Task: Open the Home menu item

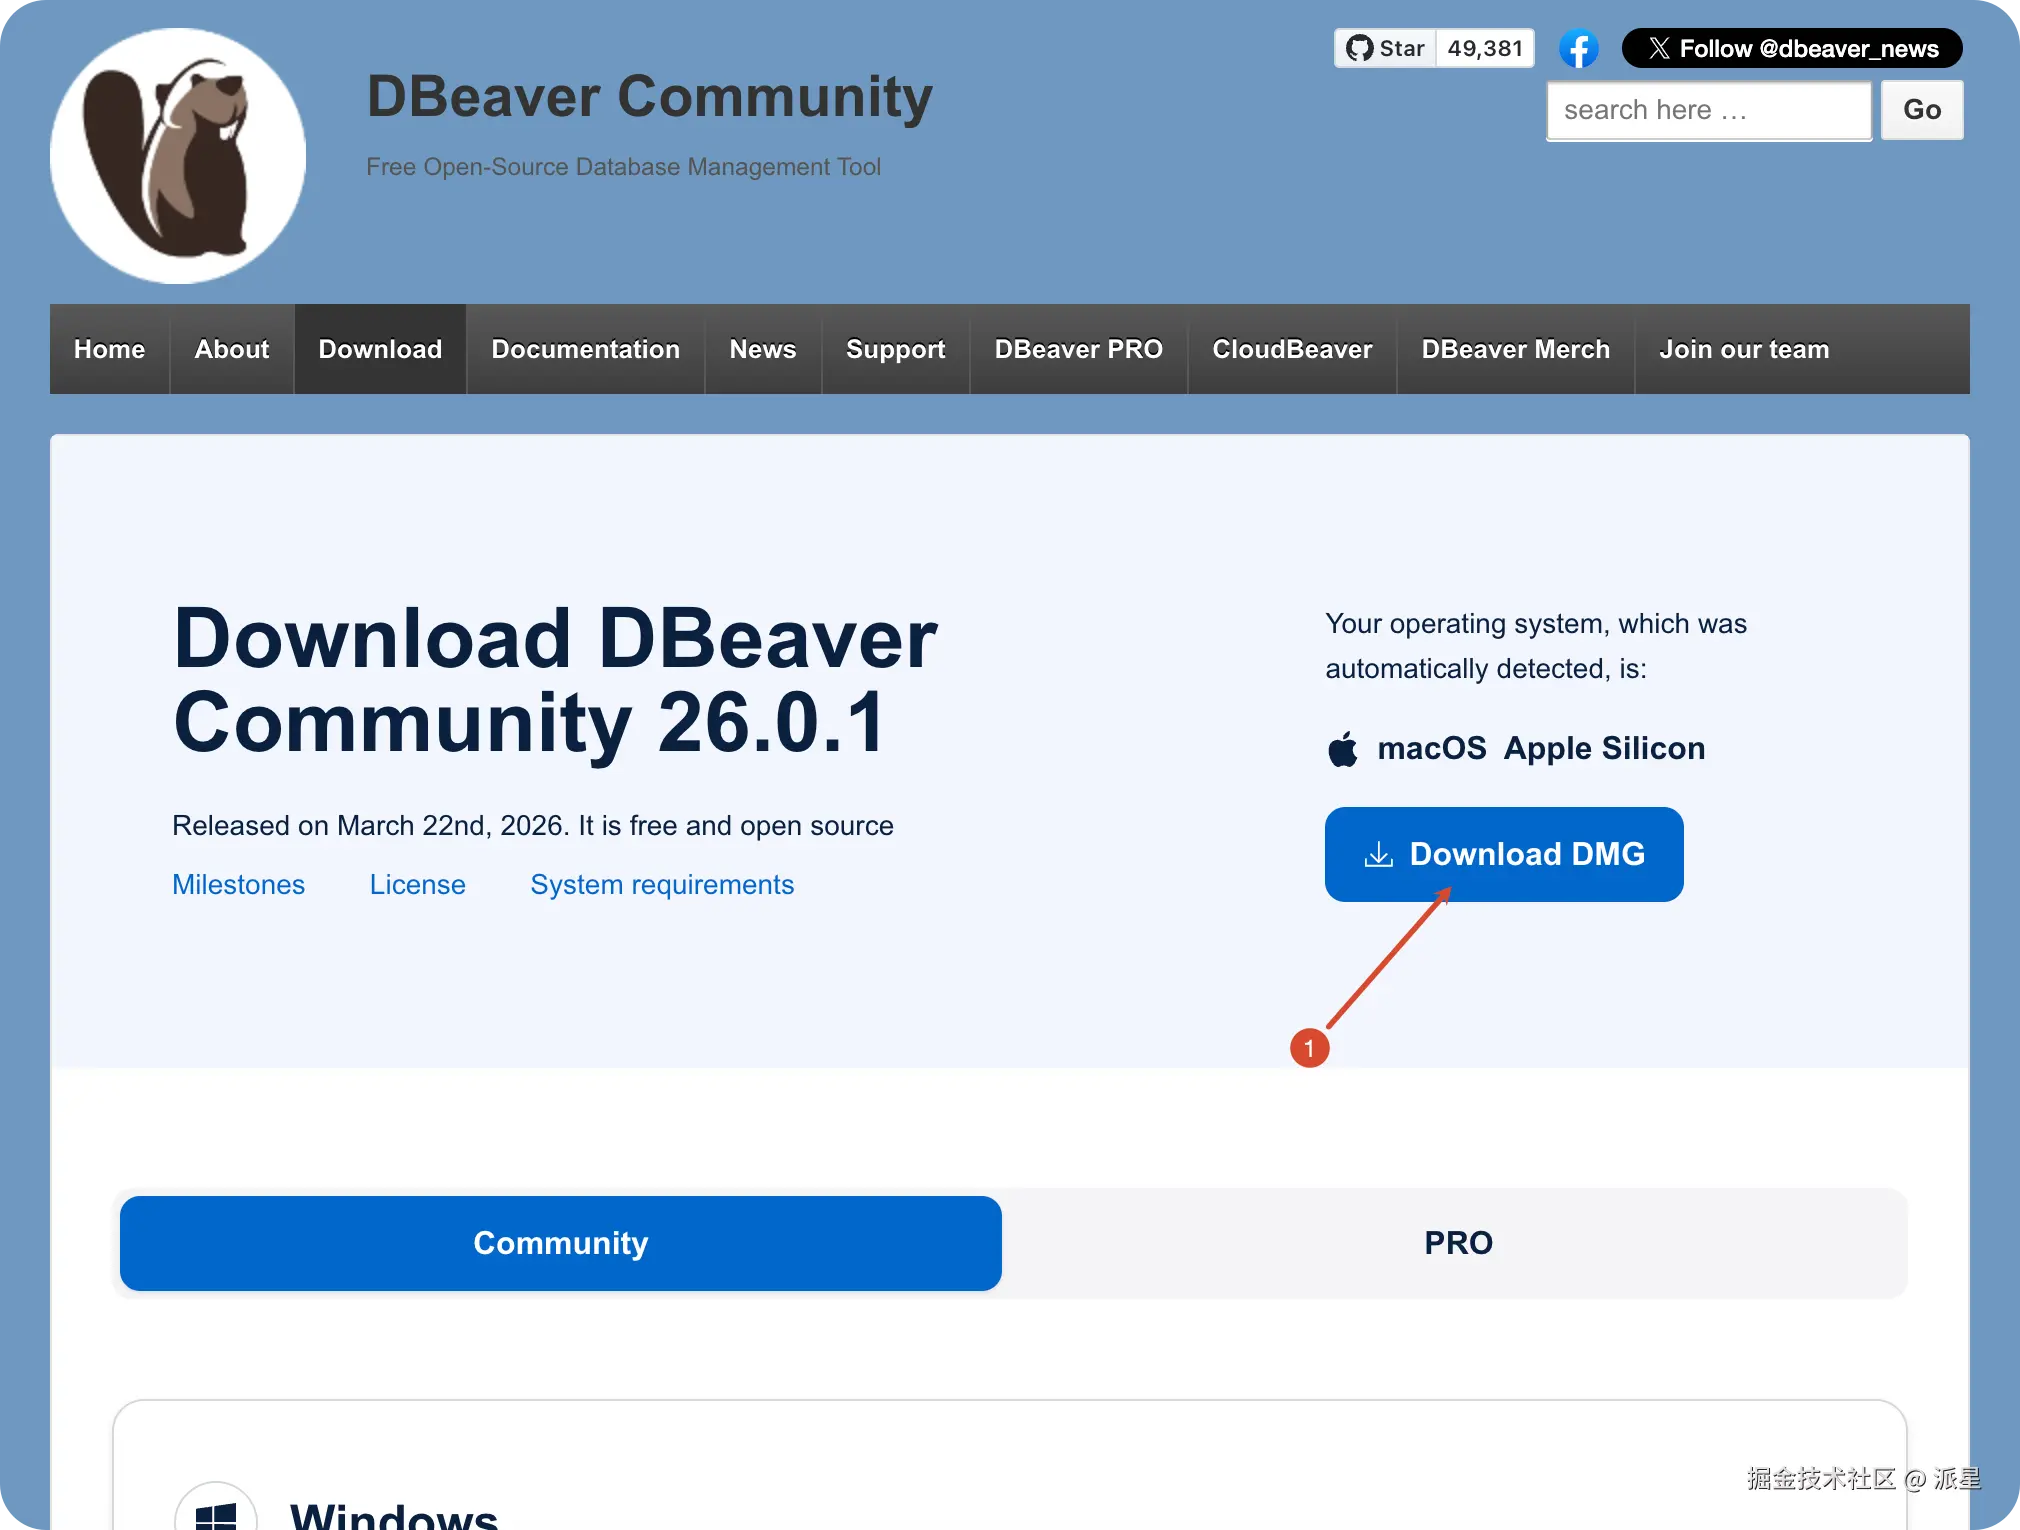Action: click(109, 349)
